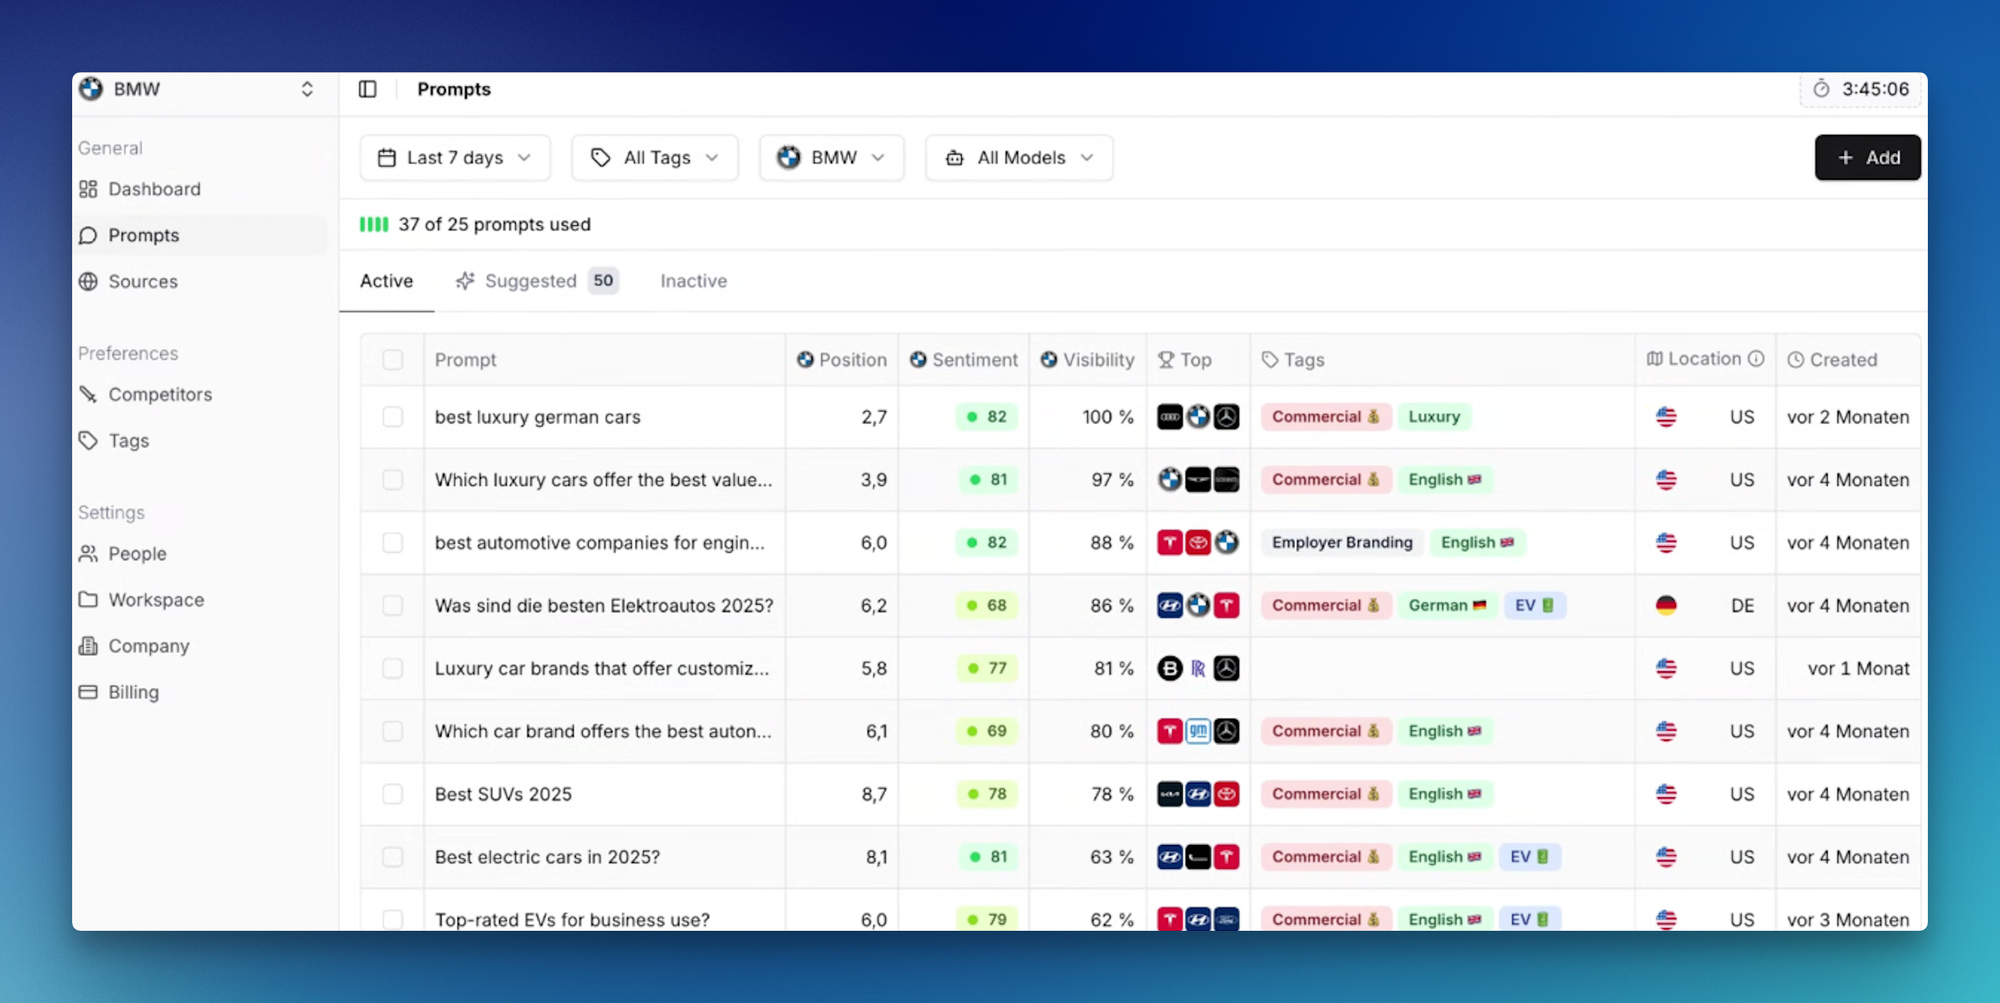Viewport: 2000px width, 1003px height.
Task: Click sentiment score 77
Action: pos(987,668)
